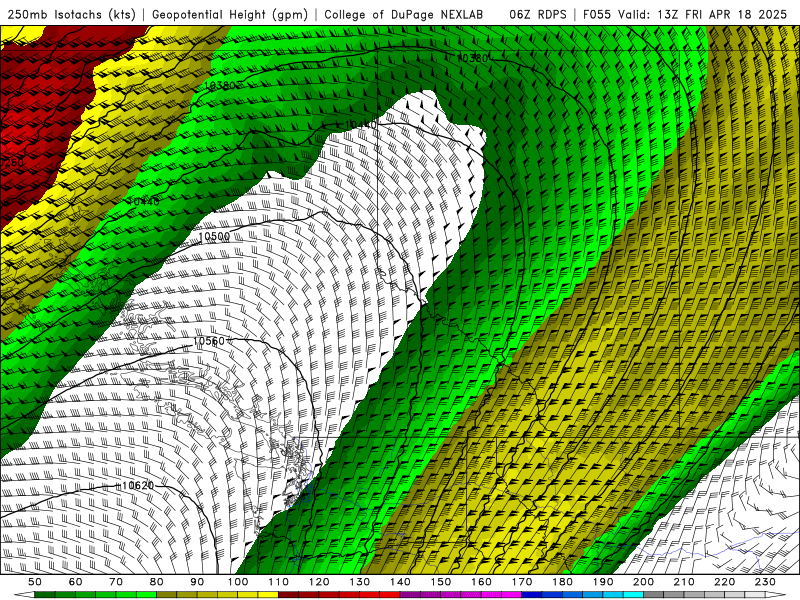This screenshot has height=600, width=800.
Task: Click the 150 value on color scale
Action: (x=440, y=582)
